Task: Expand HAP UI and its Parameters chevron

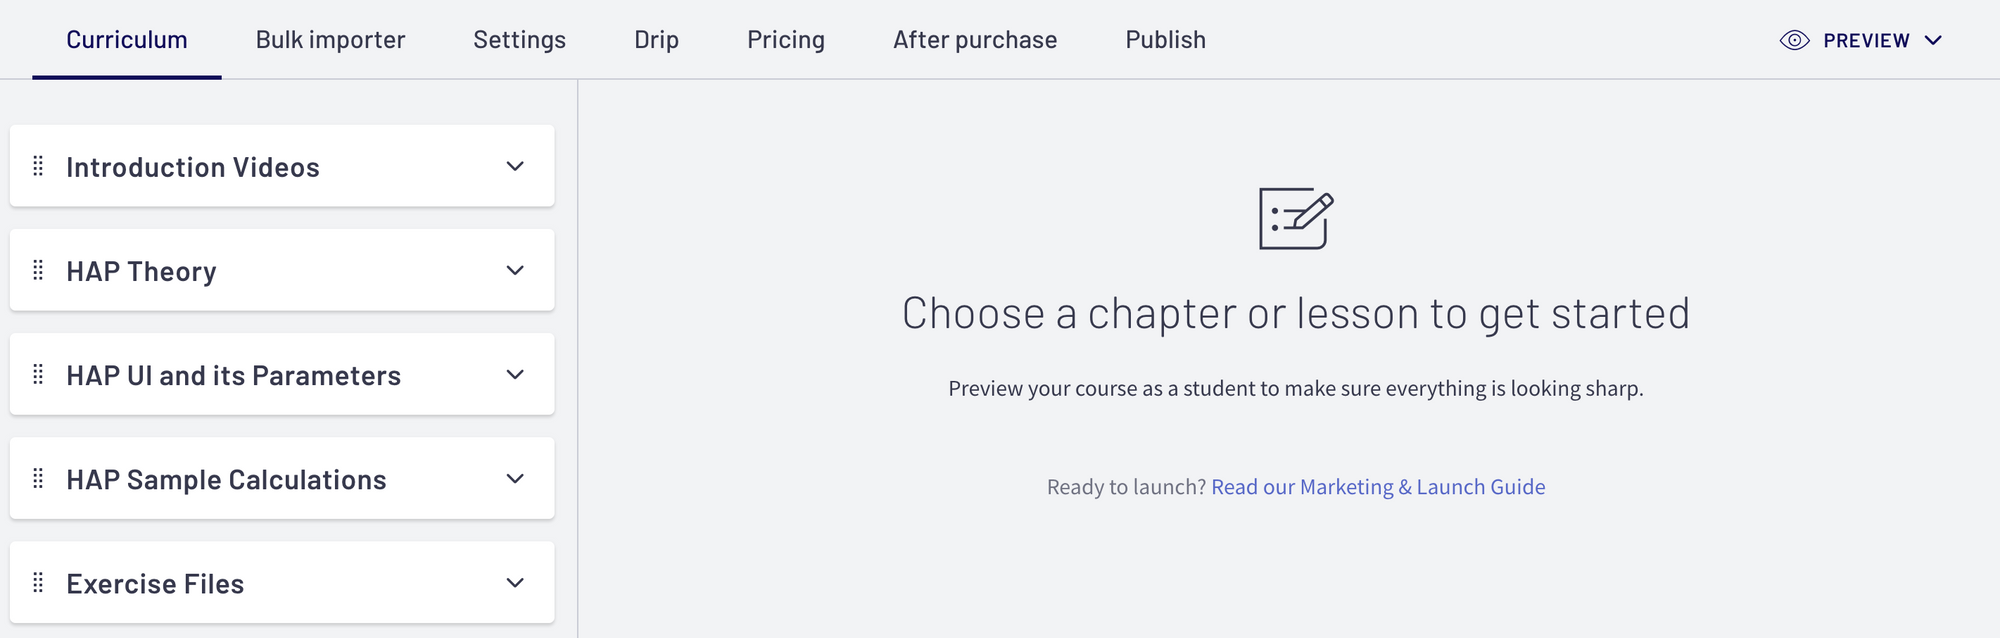Action: (x=515, y=374)
